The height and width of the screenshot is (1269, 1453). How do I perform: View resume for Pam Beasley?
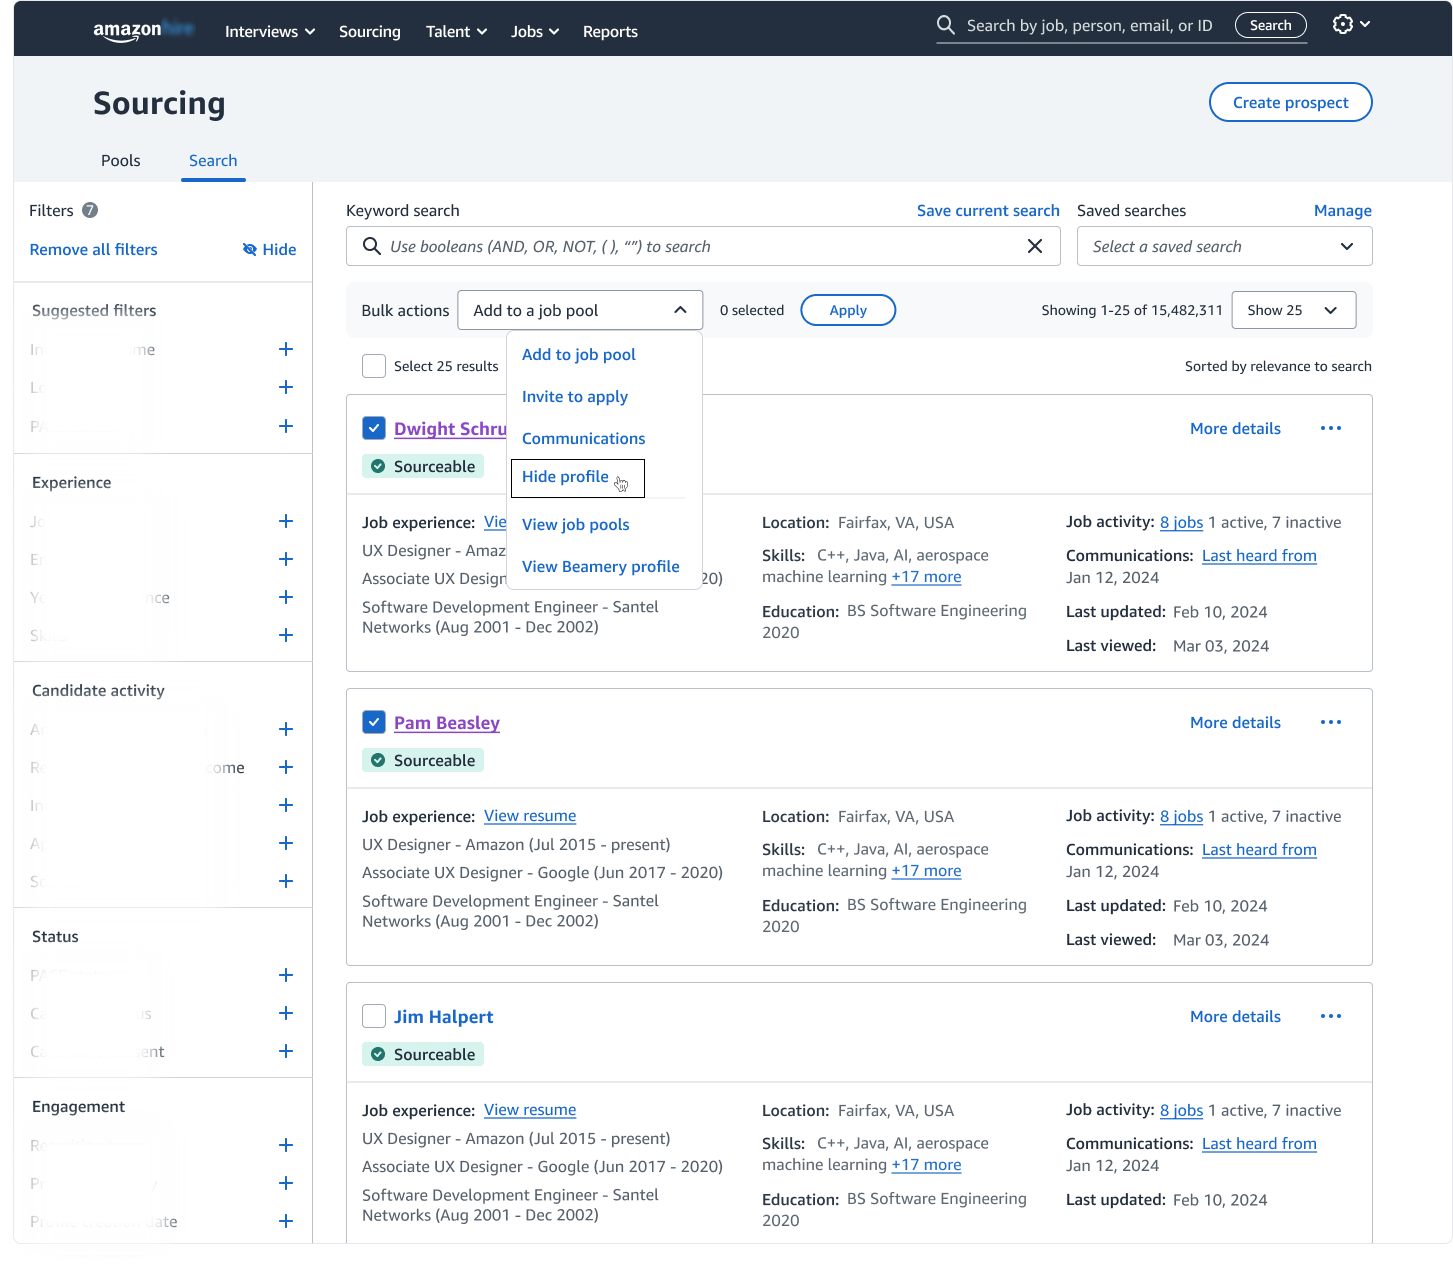(530, 816)
